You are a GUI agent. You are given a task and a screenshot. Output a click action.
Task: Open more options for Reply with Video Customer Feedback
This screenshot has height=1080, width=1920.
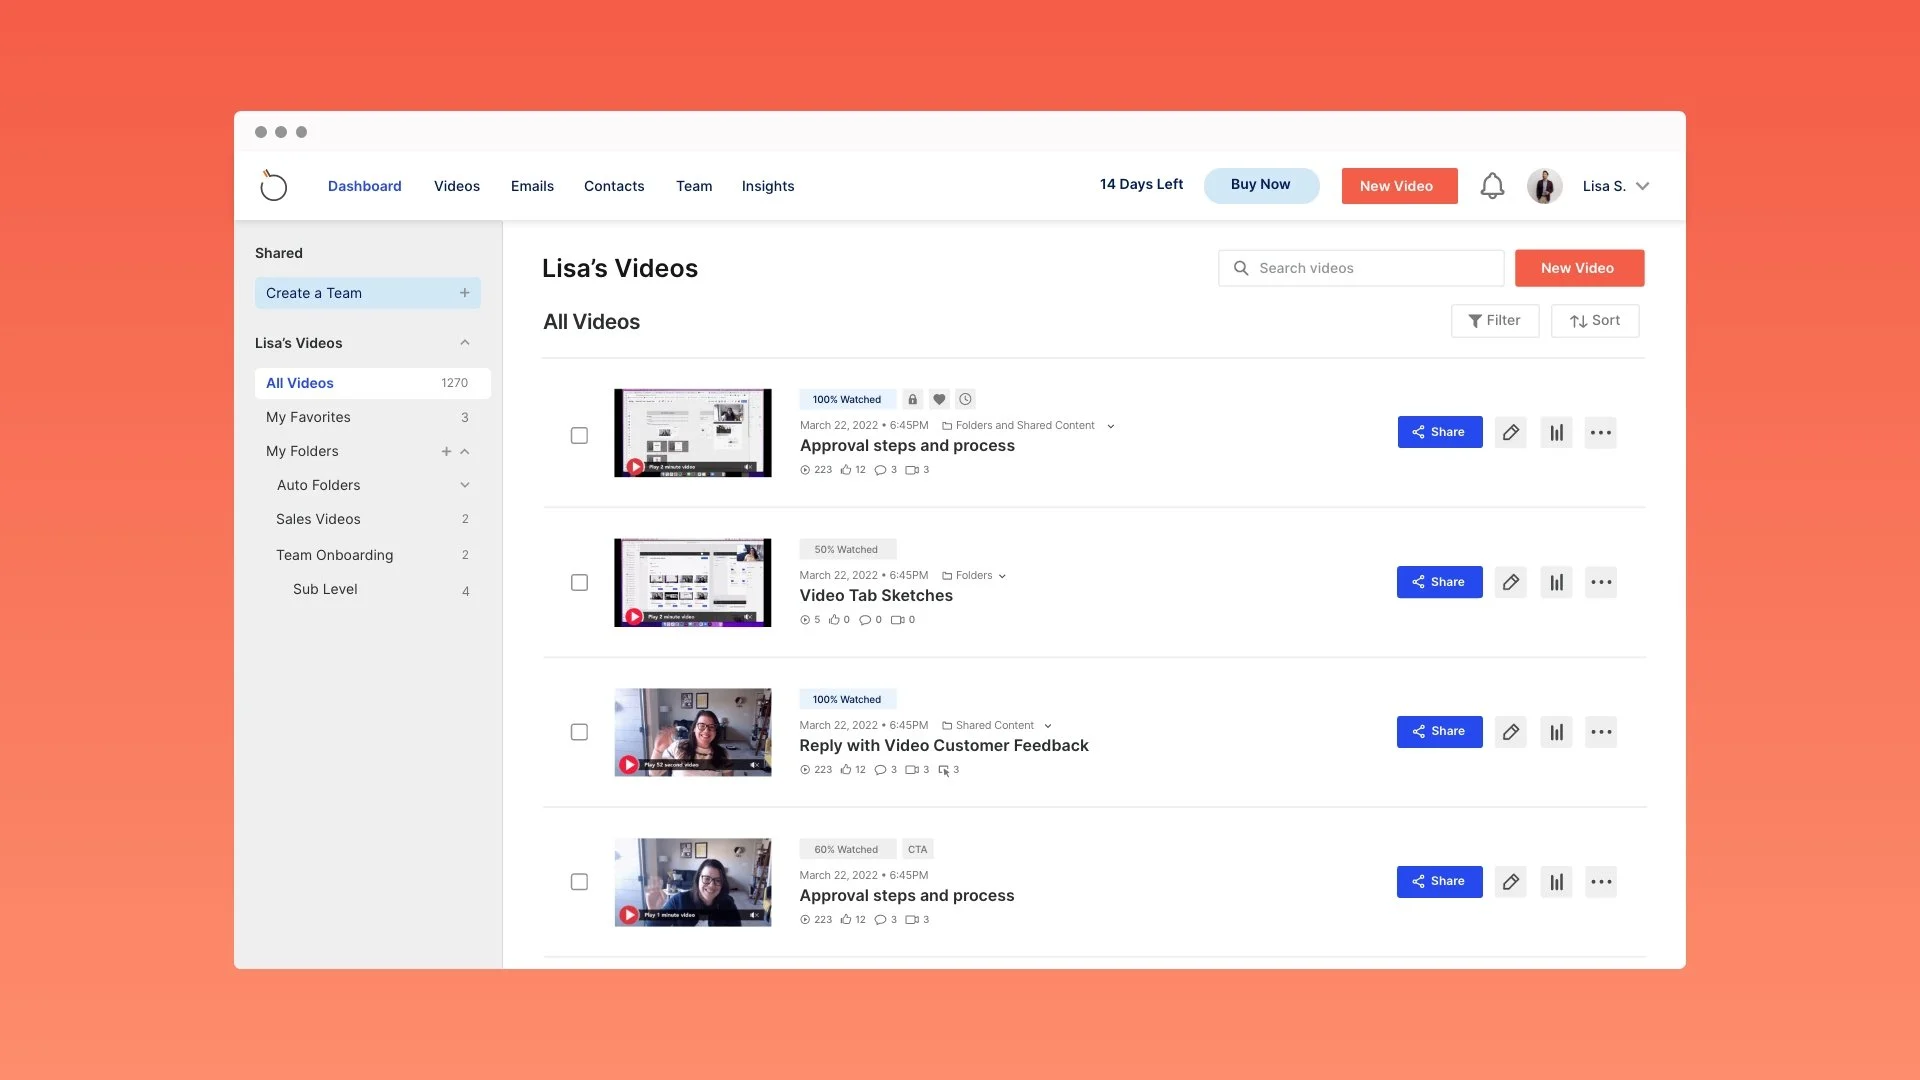[x=1601, y=732]
